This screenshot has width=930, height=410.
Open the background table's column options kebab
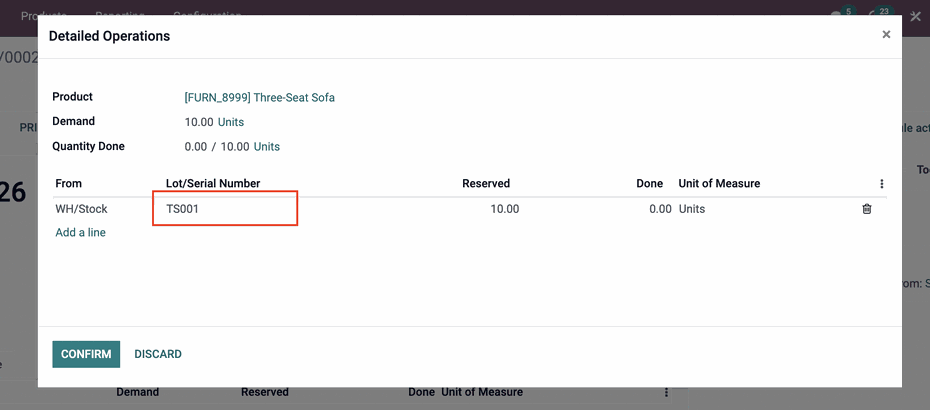click(667, 392)
